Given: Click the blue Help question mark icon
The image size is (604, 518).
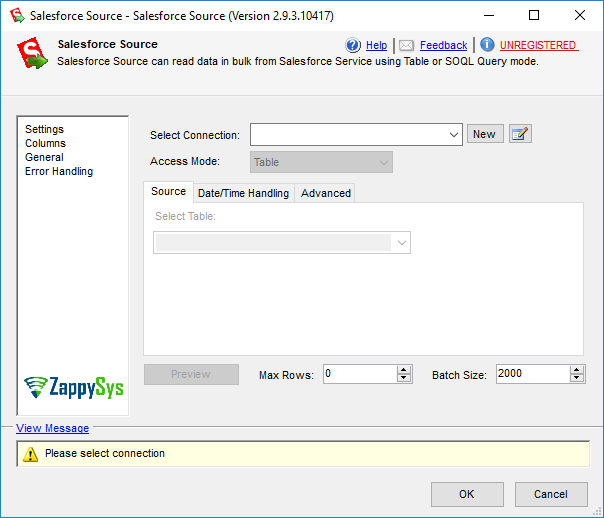Looking at the screenshot, I should coord(352,45).
